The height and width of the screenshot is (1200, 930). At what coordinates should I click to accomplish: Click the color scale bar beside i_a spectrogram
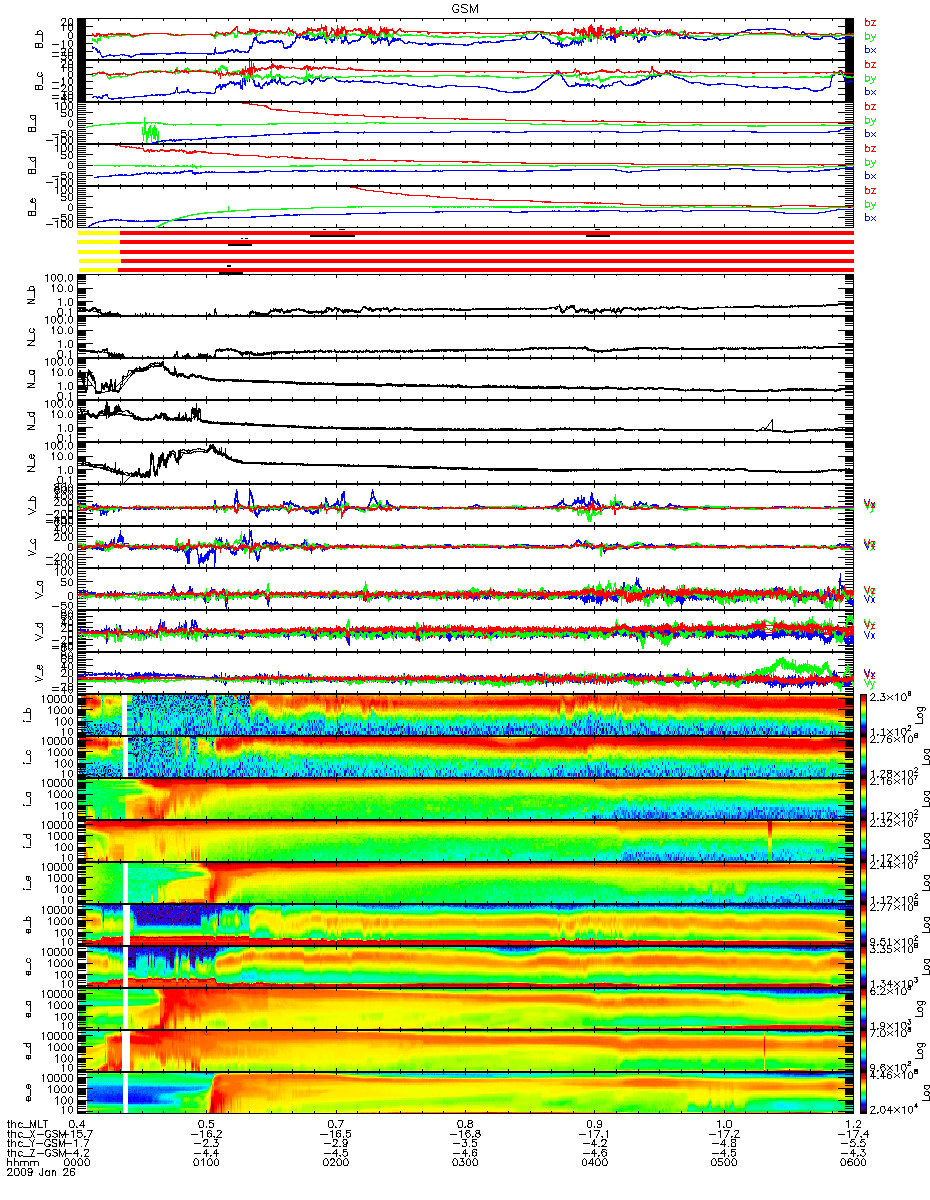pyautogui.click(x=864, y=798)
